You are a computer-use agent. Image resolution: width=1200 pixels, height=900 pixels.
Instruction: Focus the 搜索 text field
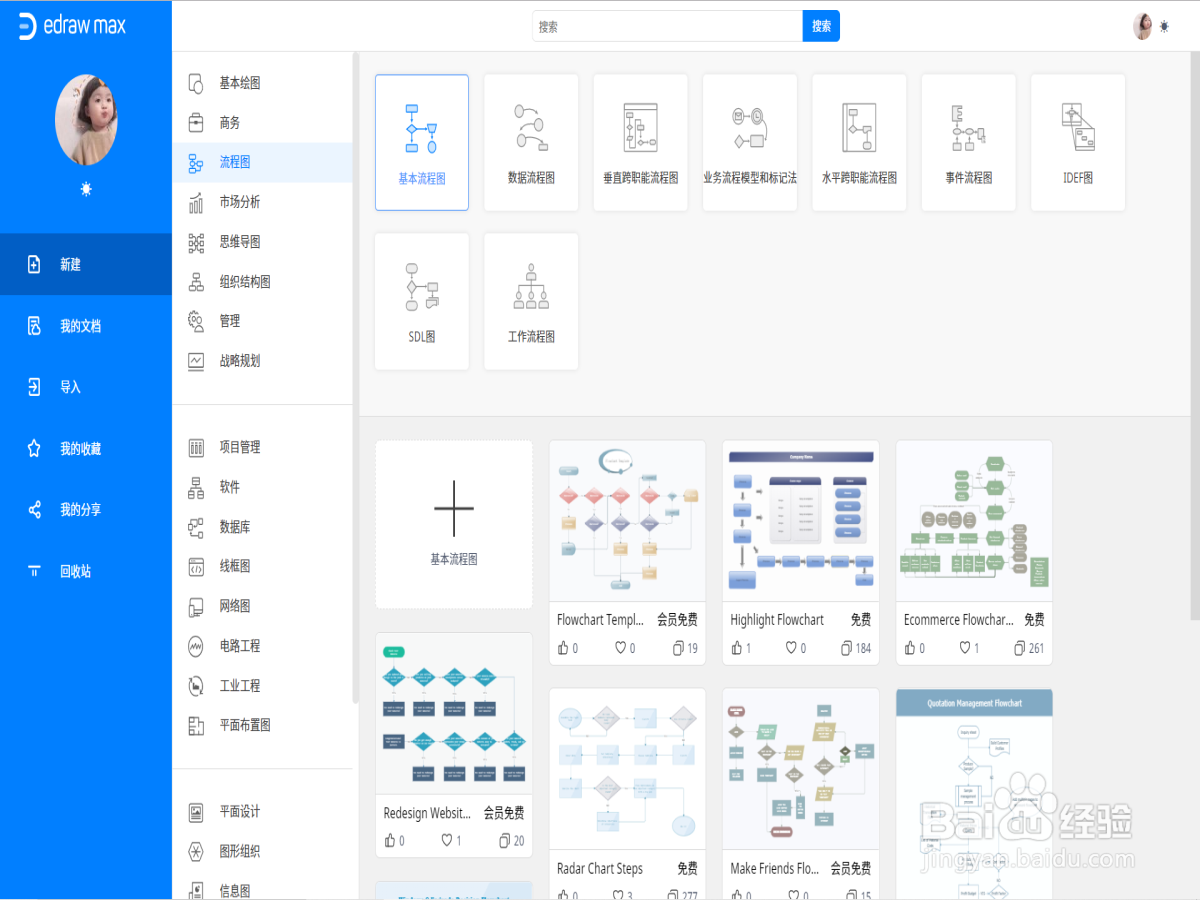click(668, 27)
